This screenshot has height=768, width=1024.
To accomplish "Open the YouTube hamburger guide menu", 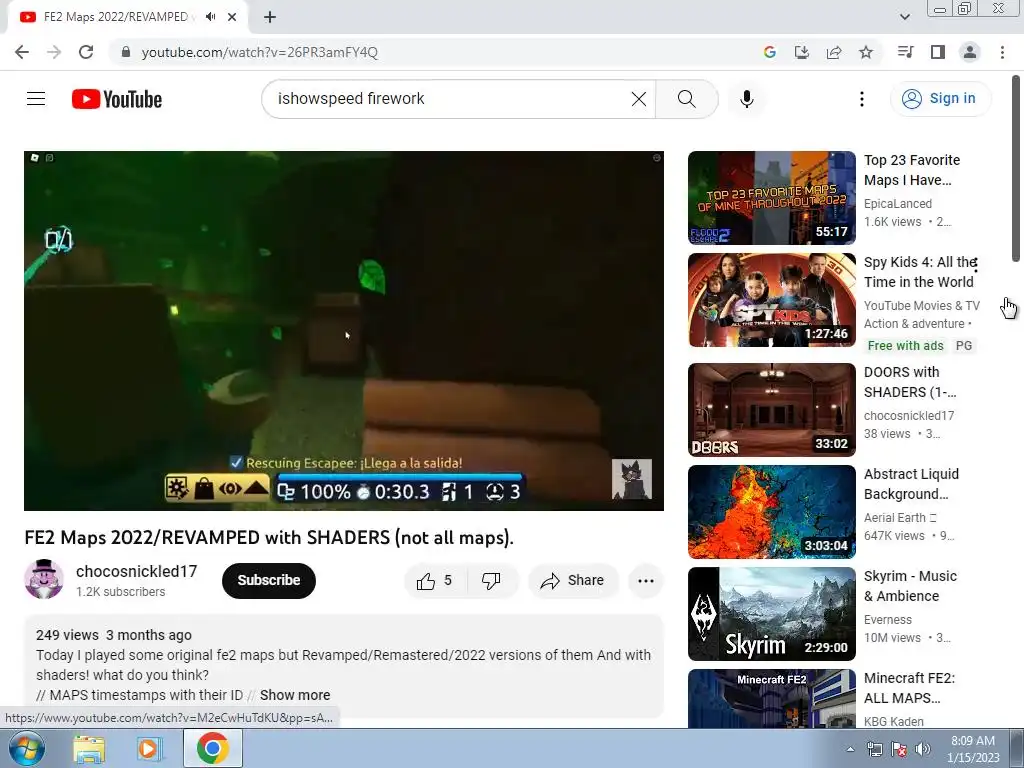I will (x=36, y=99).
